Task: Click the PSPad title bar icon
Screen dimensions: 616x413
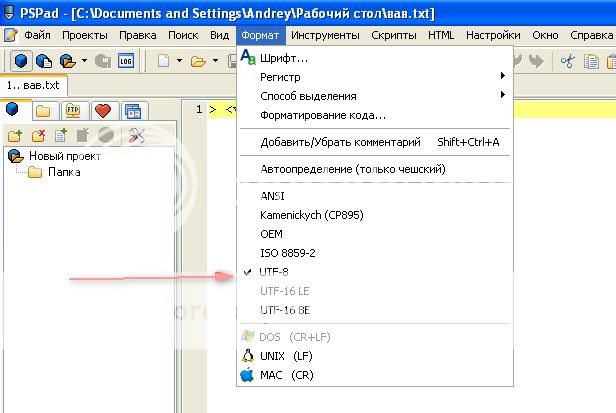Action: coord(9,12)
